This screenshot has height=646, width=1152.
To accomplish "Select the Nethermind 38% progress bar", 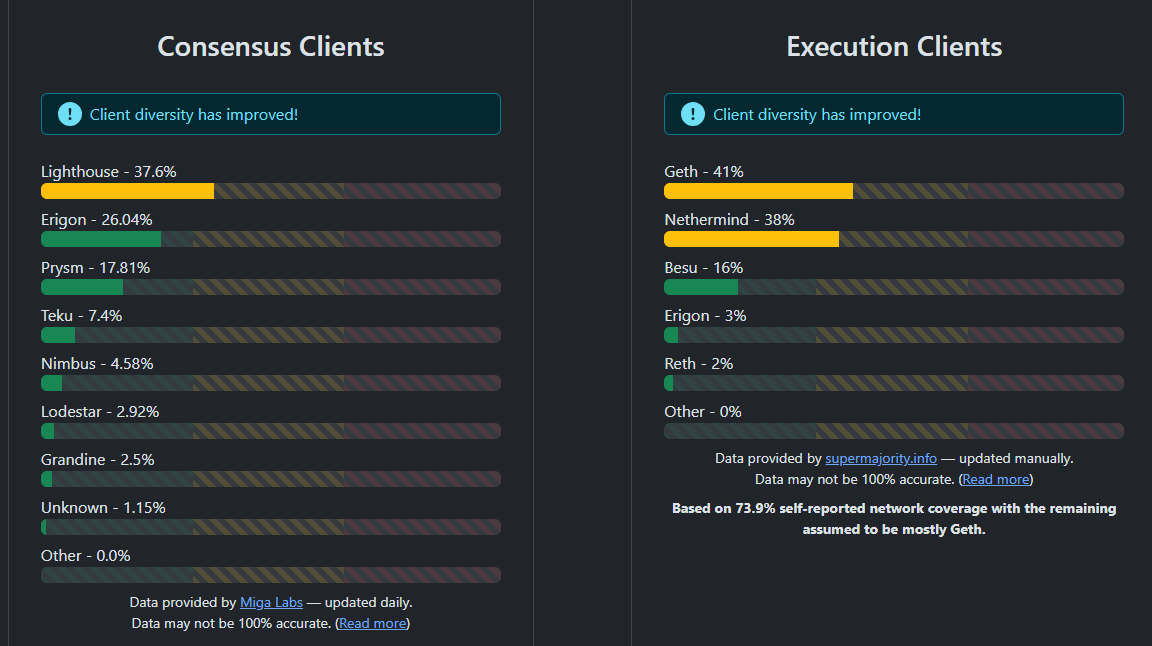I will pyautogui.click(x=893, y=239).
